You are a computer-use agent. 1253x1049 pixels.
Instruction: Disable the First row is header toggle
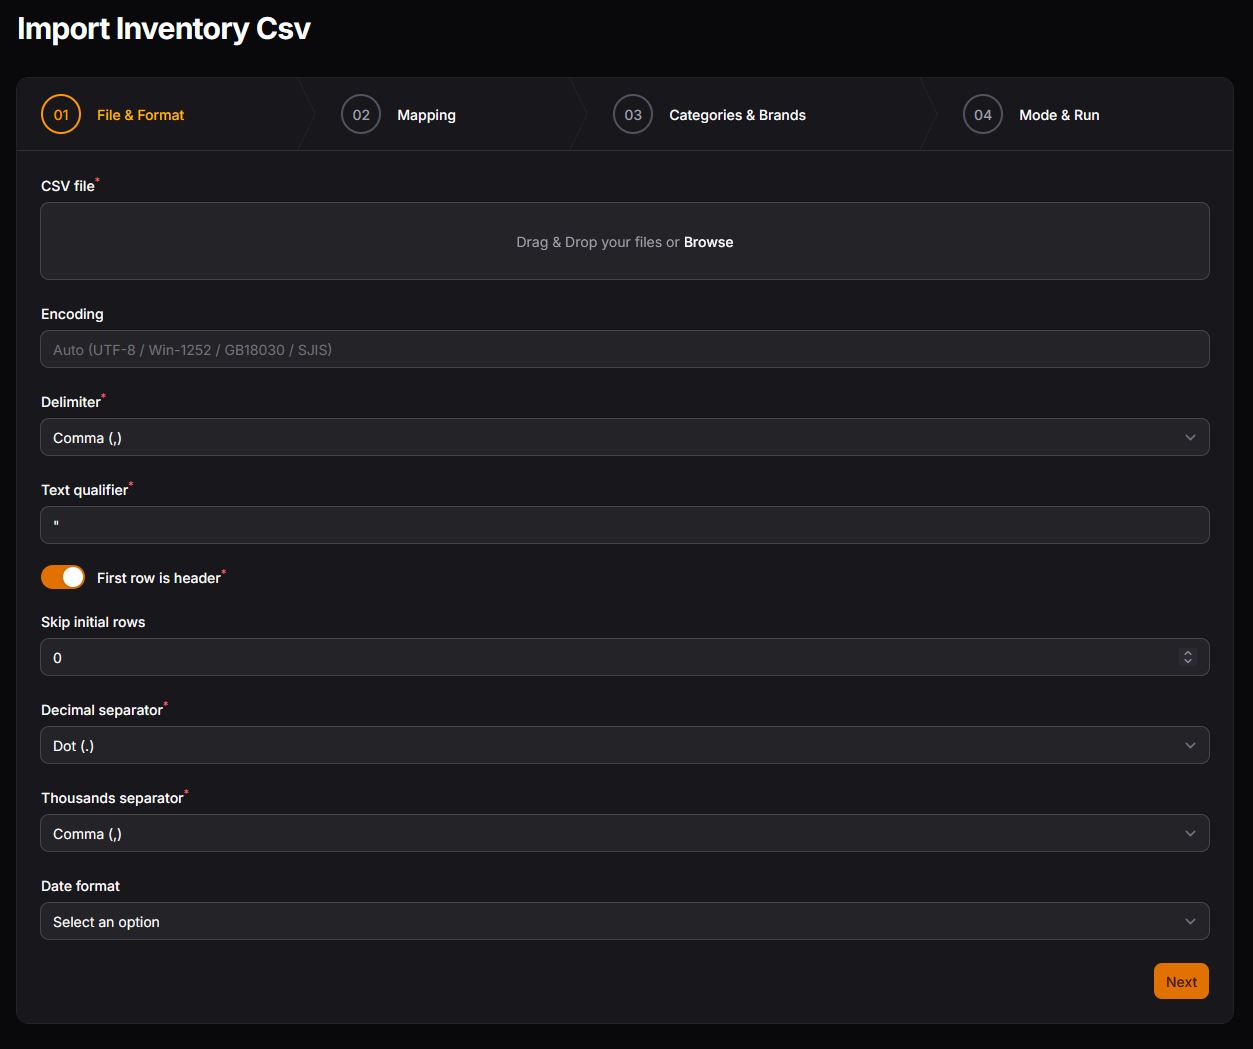[x=63, y=578]
